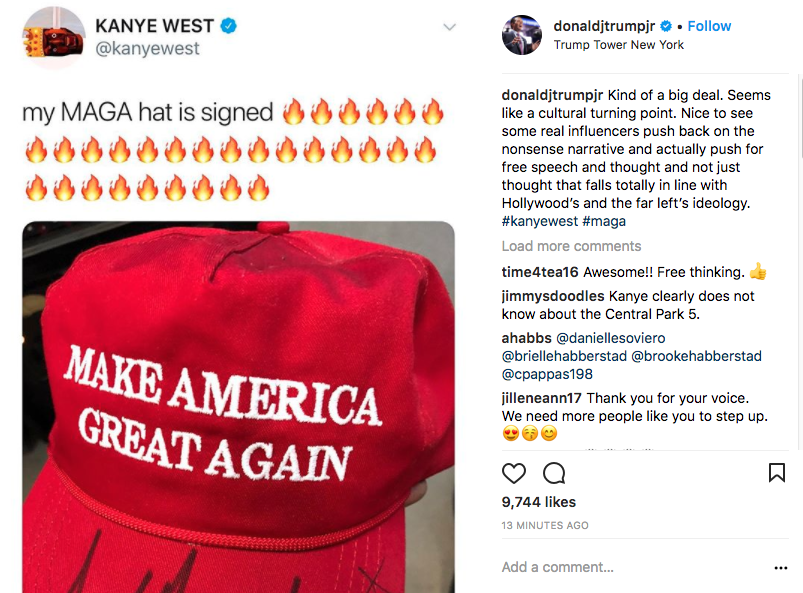This screenshot has width=803, height=593.
Task: Like the post with the heart icon
Action: point(514,473)
